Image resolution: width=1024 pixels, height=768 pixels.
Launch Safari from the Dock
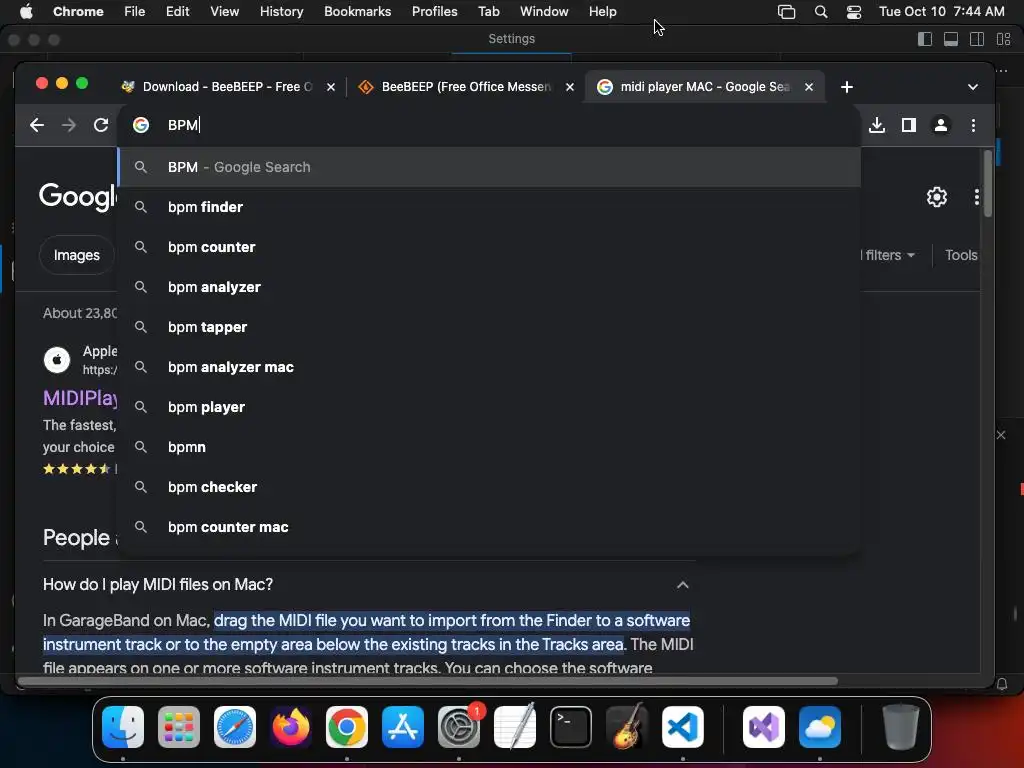point(235,727)
